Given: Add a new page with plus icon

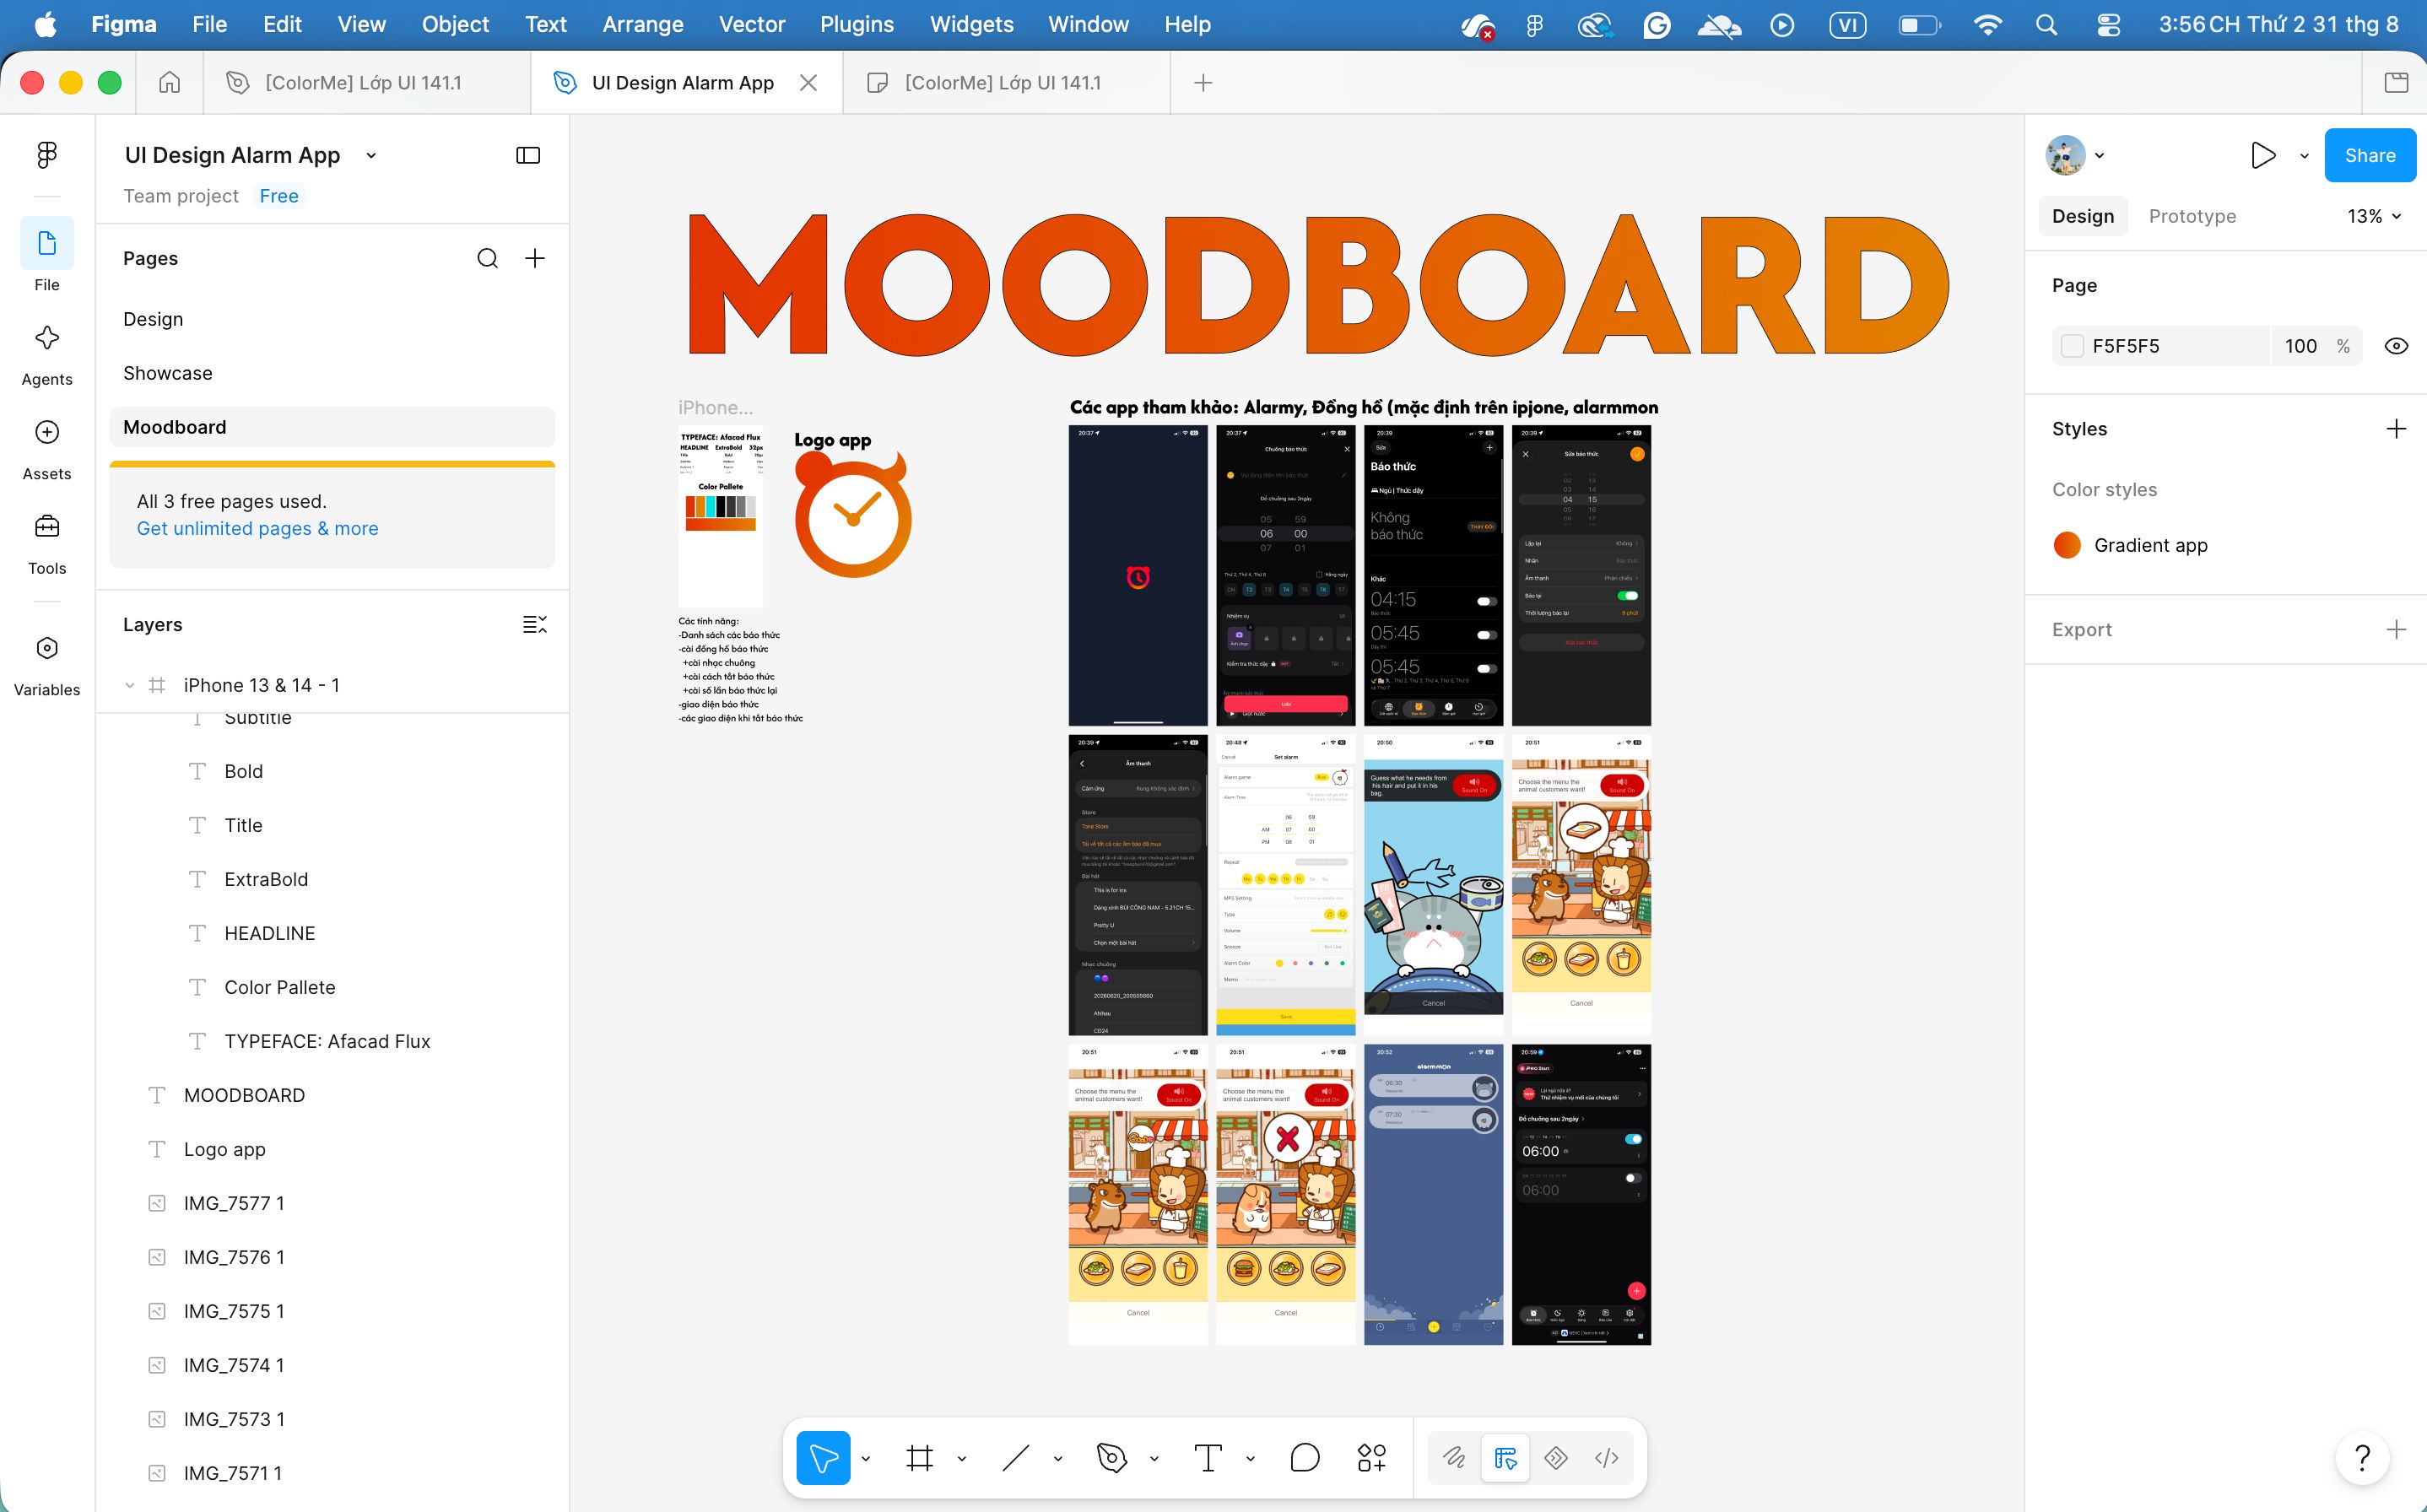Looking at the screenshot, I should pos(535,258).
